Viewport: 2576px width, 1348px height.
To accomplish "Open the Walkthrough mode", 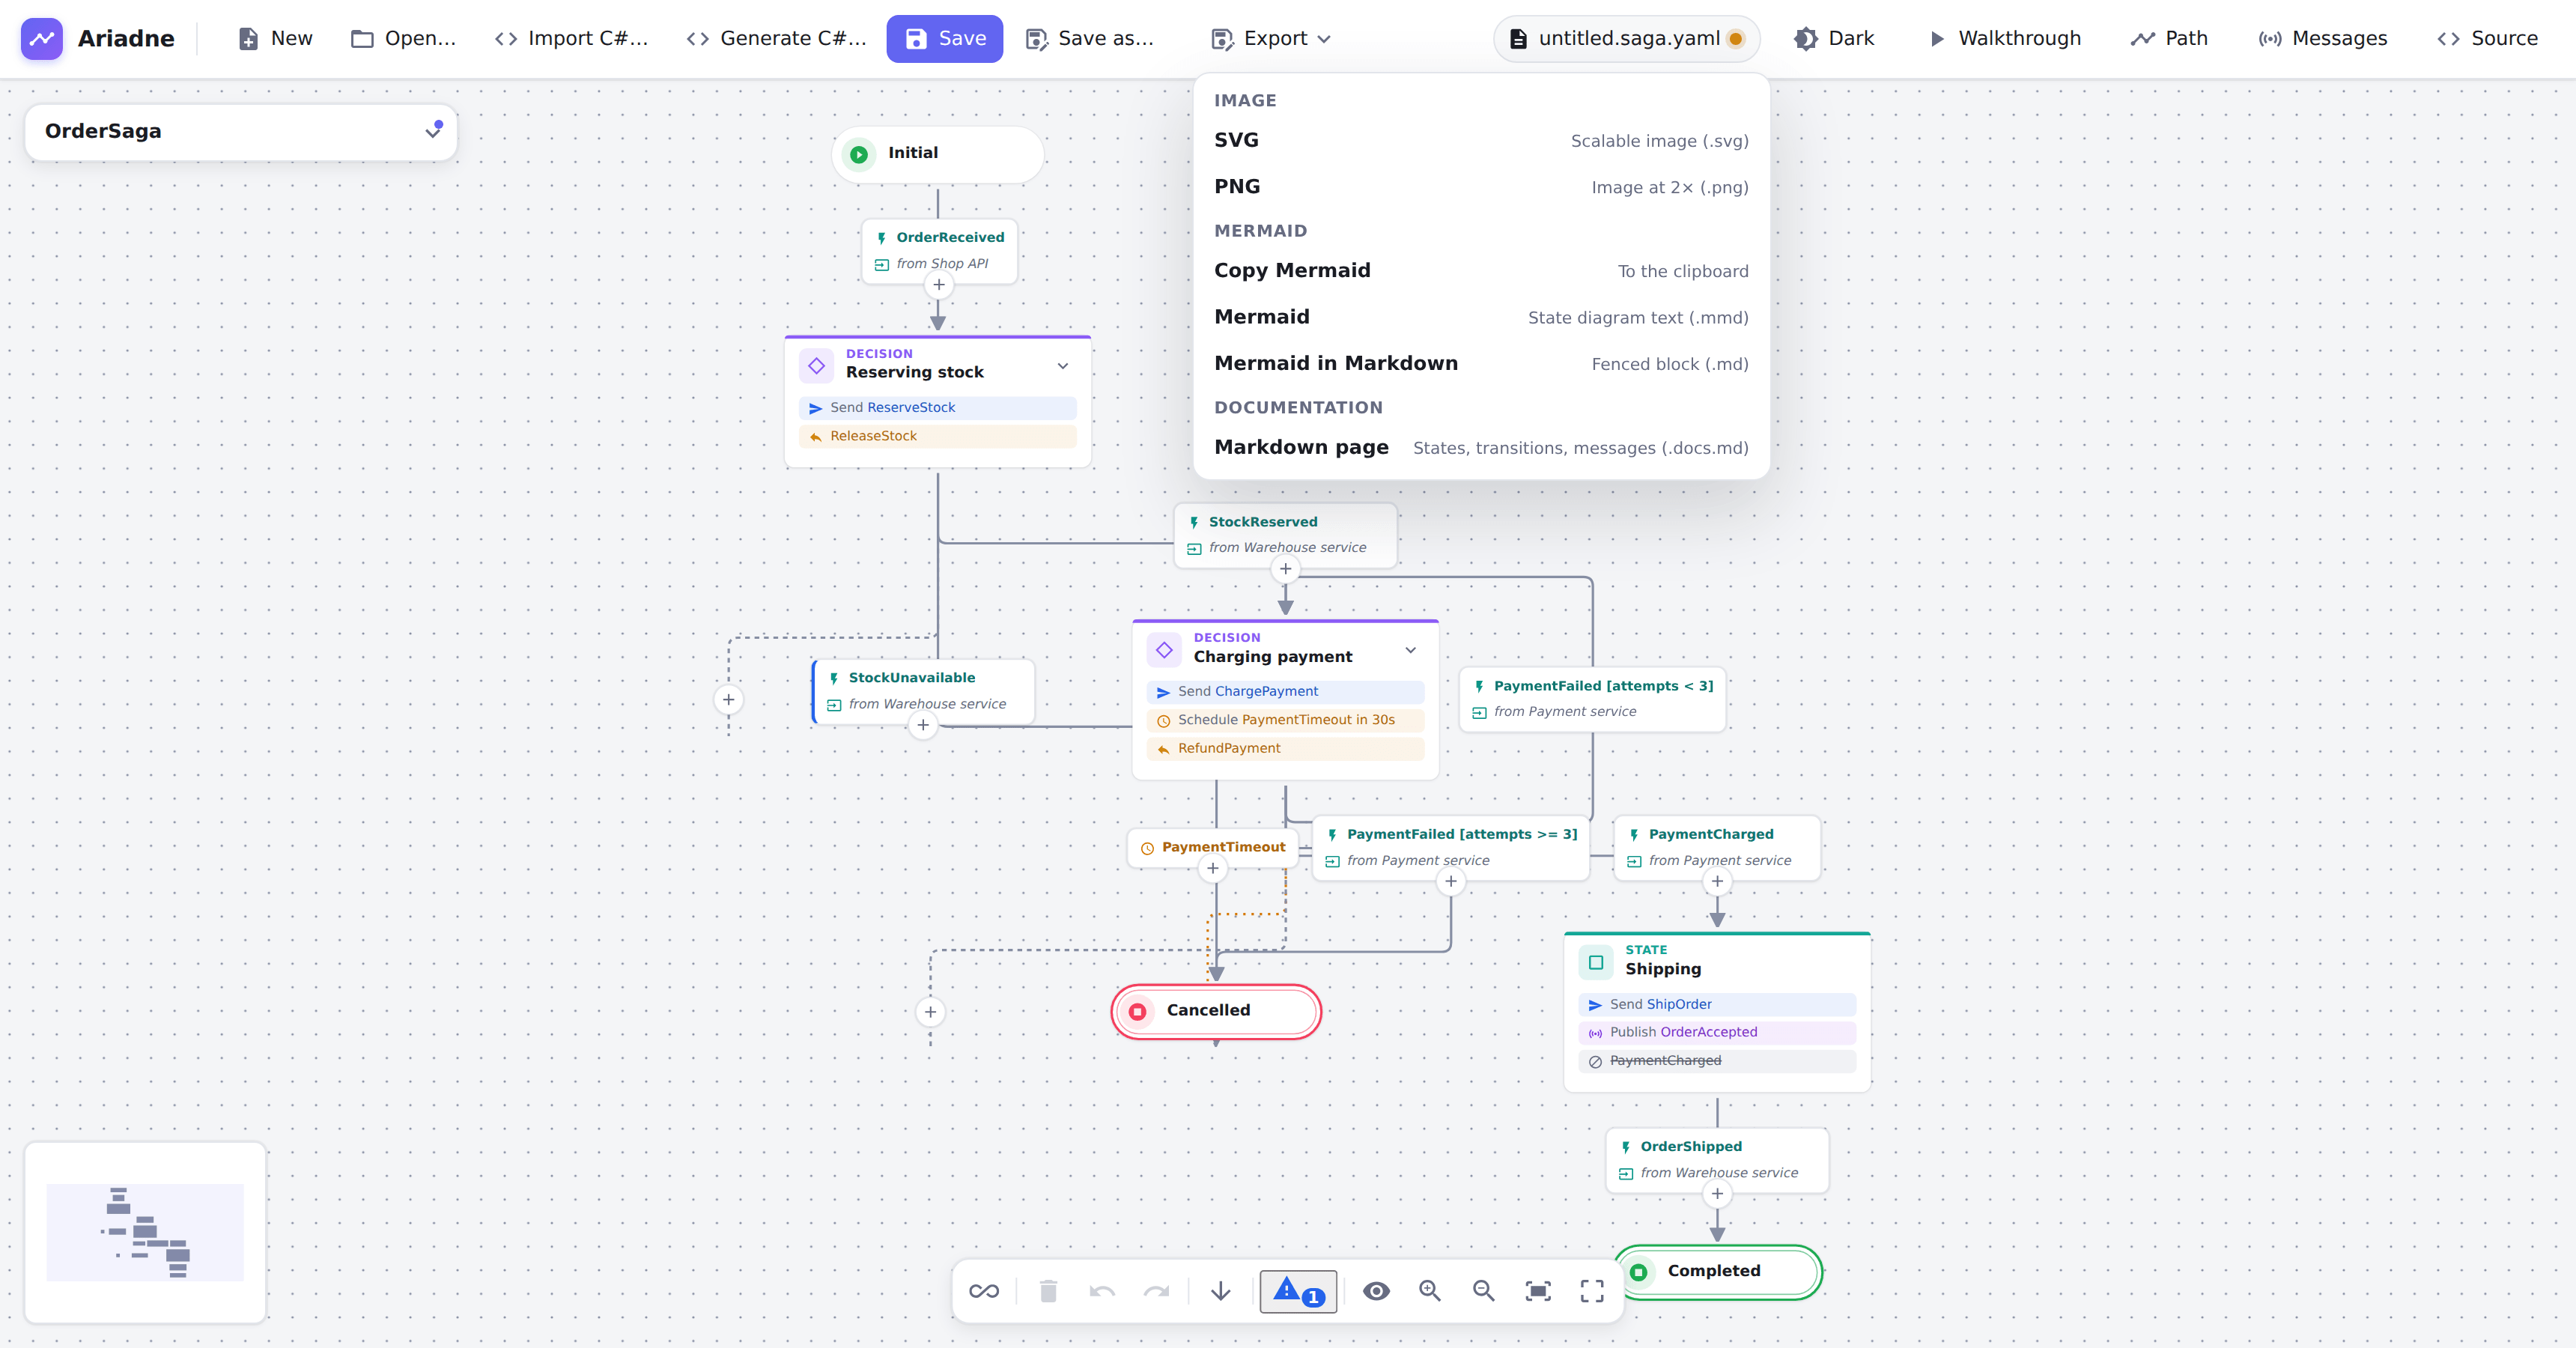I will [x=2004, y=38].
